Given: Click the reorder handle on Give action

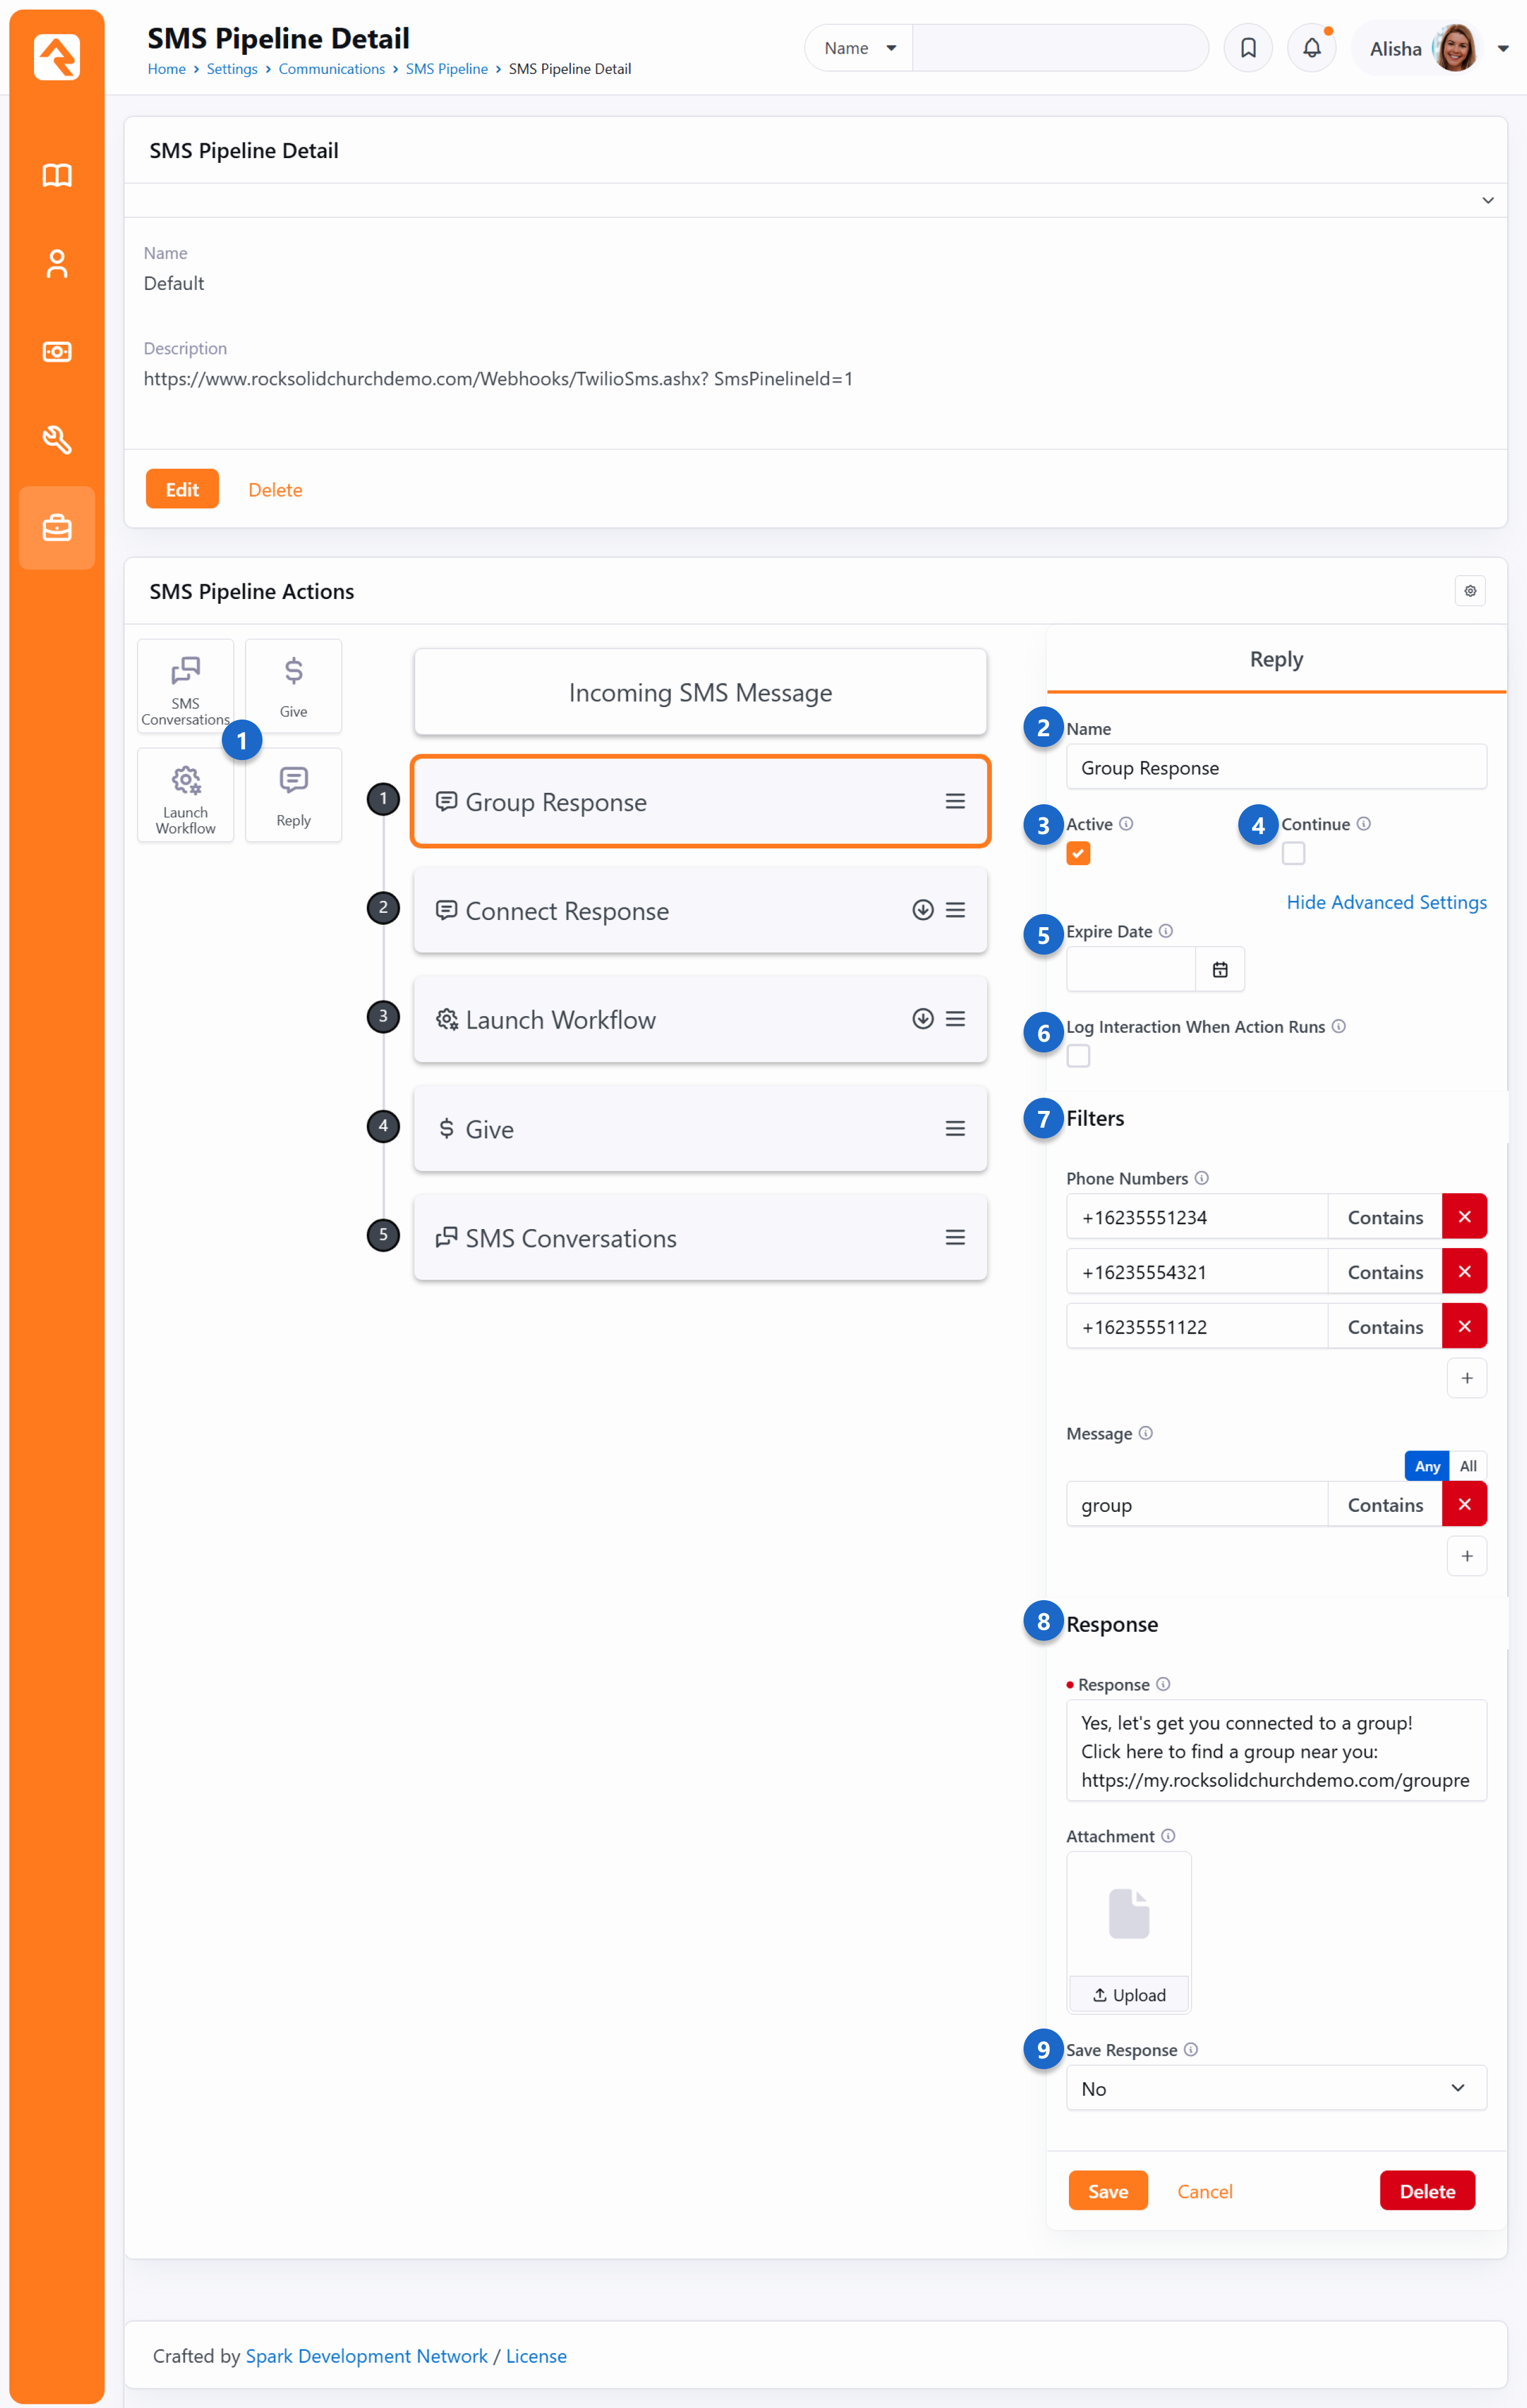Looking at the screenshot, I should point(955,1129).
